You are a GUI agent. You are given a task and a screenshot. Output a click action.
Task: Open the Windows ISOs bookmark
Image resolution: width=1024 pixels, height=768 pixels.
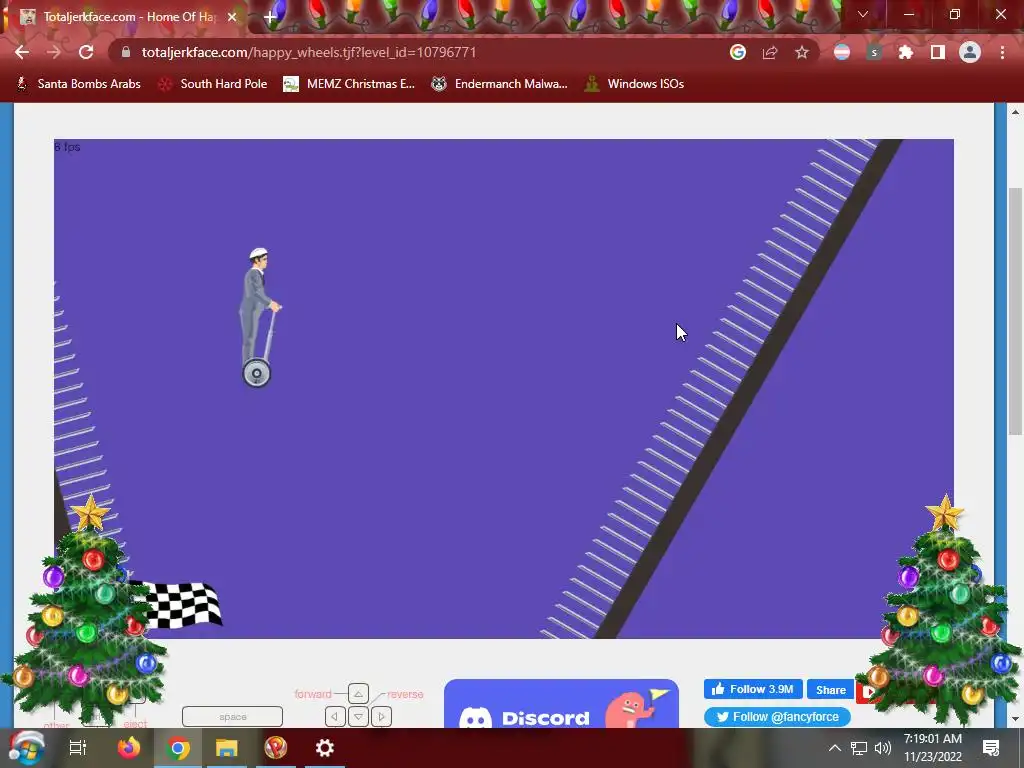coord(634,84)
